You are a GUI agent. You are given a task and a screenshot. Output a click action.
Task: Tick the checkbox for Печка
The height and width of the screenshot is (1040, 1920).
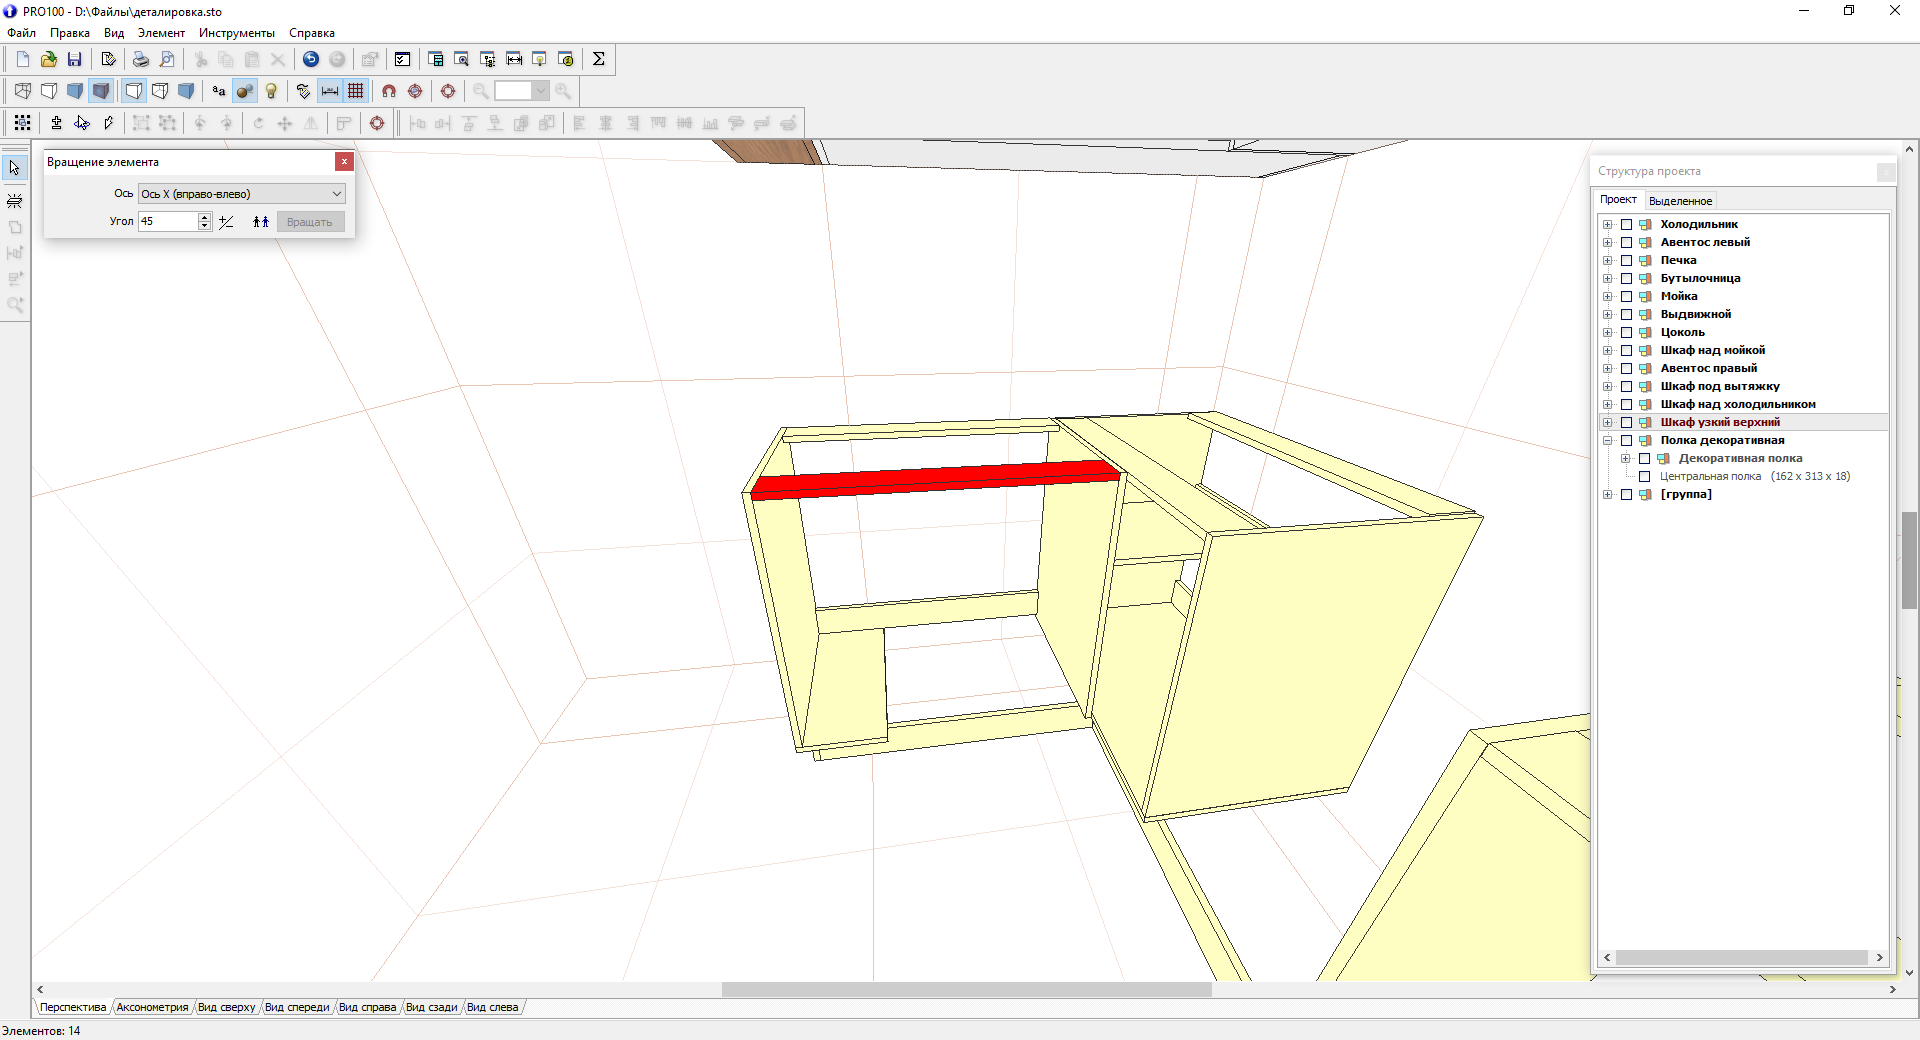coord(1627,261)
